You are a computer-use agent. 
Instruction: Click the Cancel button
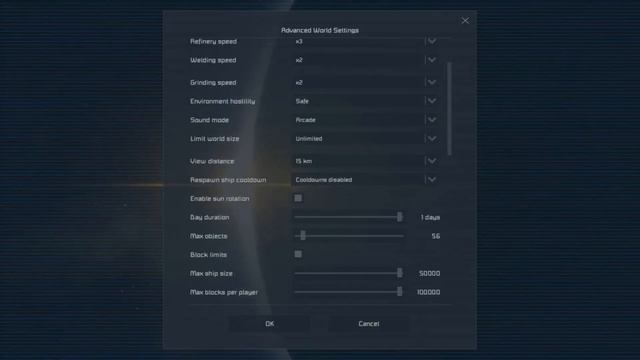click(x=369, y=324)
